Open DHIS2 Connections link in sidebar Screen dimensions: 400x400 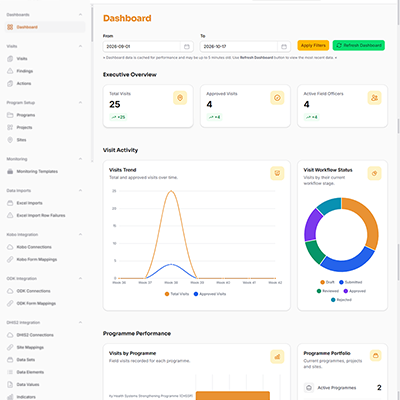(x=45, y=335)
